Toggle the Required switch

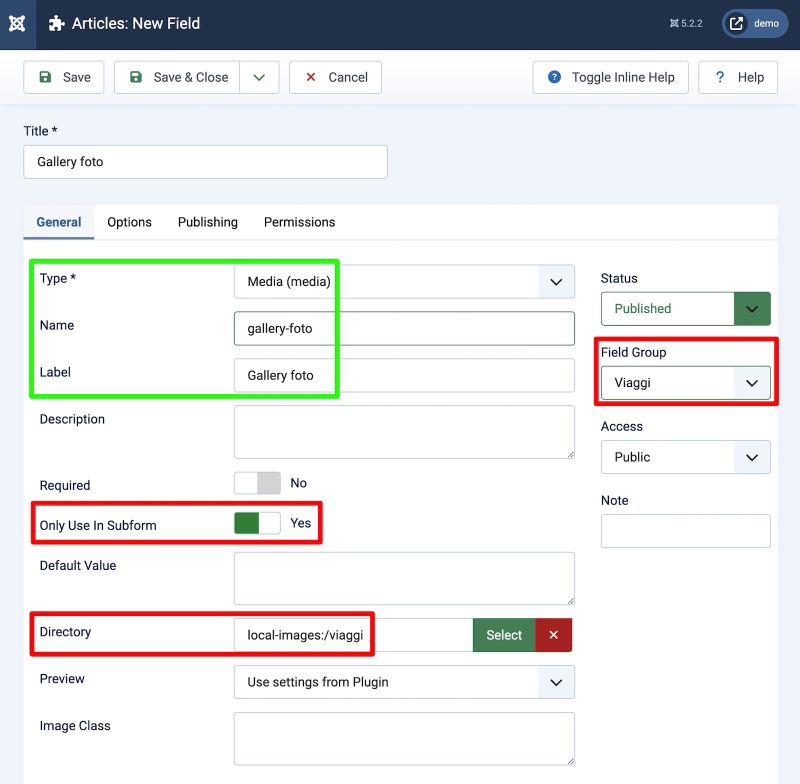pos(257,483)
